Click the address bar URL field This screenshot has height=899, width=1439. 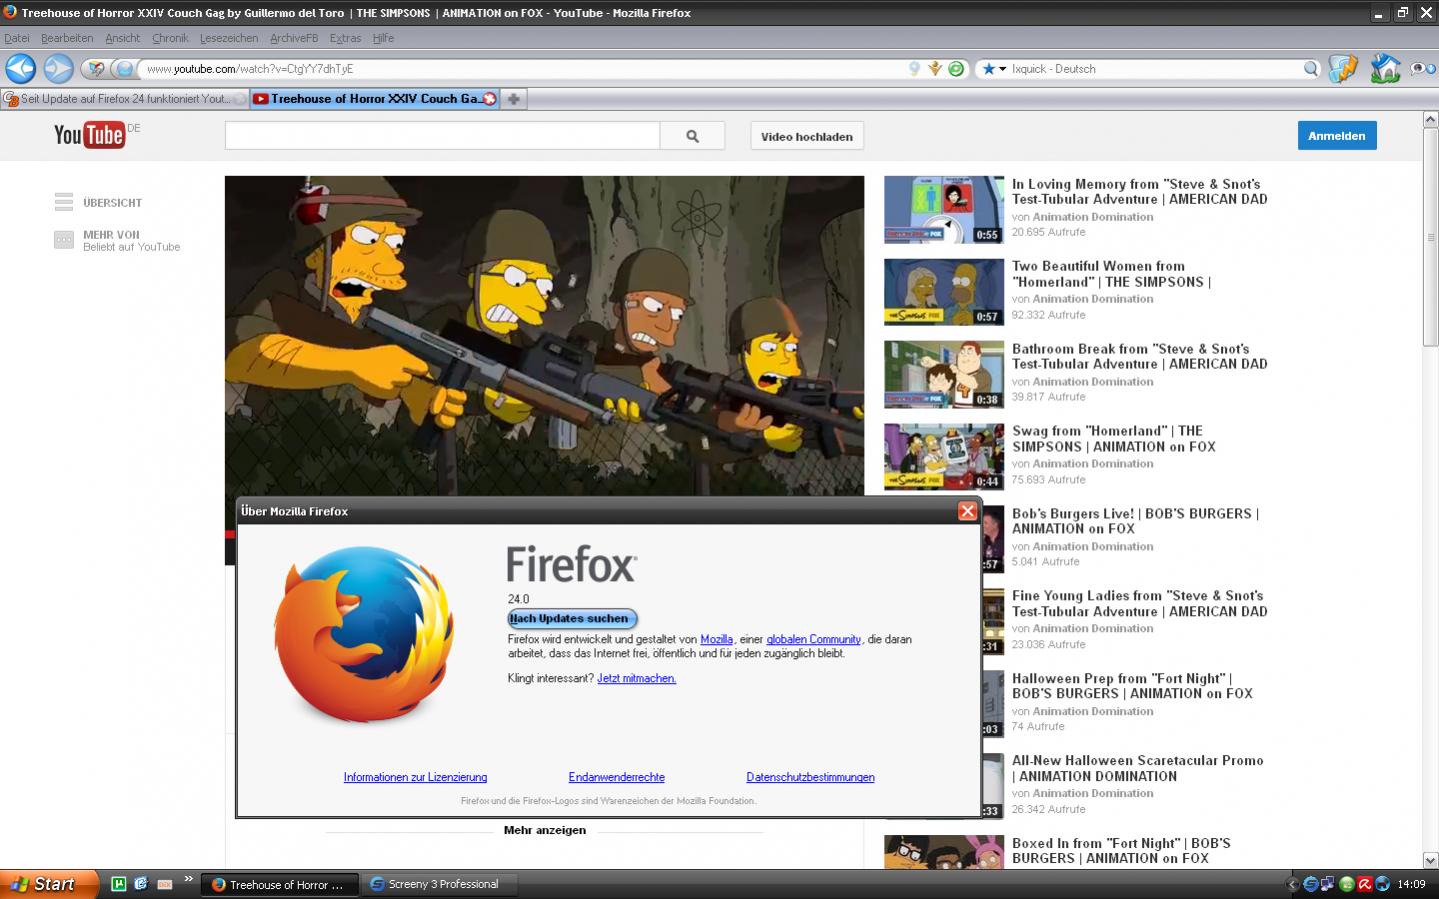point(520,69)
